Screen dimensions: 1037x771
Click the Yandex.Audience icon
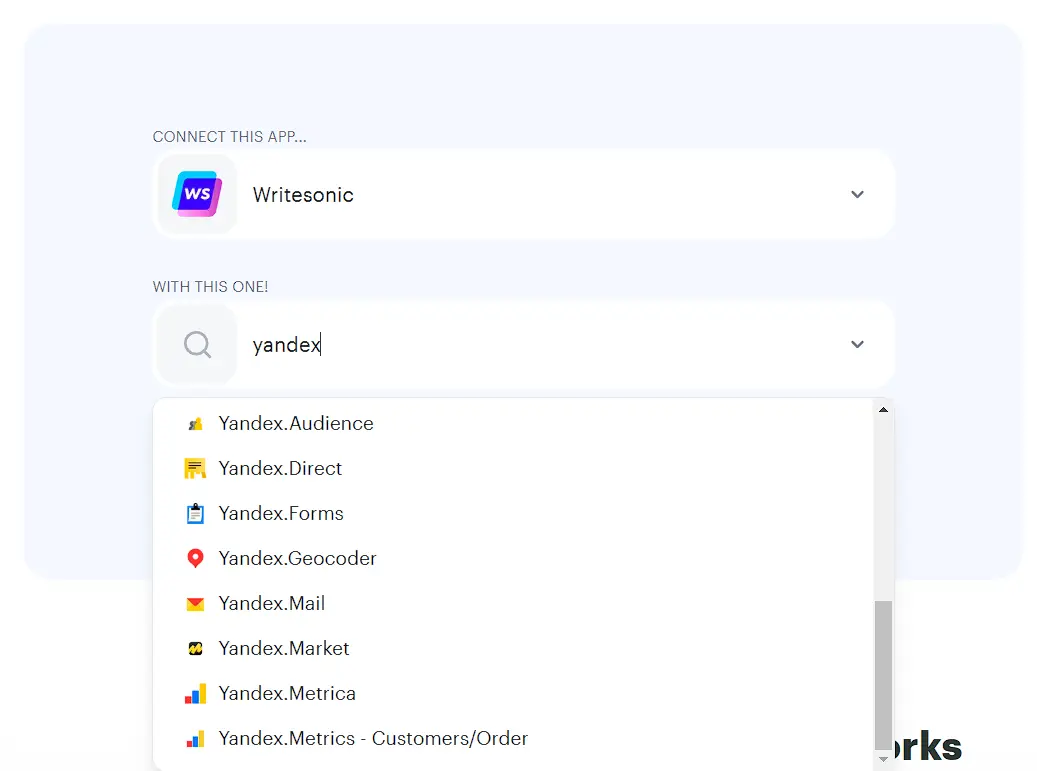195,424
